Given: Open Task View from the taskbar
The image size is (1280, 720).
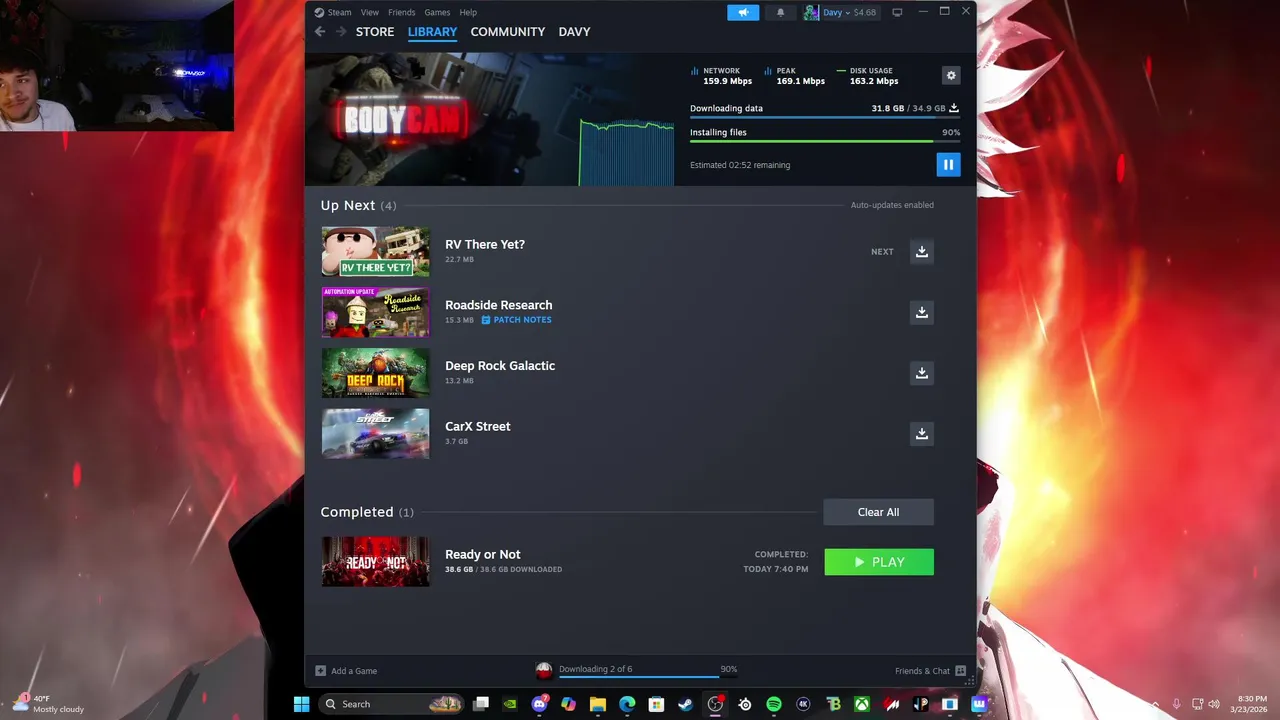Looking at the screenshot, I should tap(481, 704).
